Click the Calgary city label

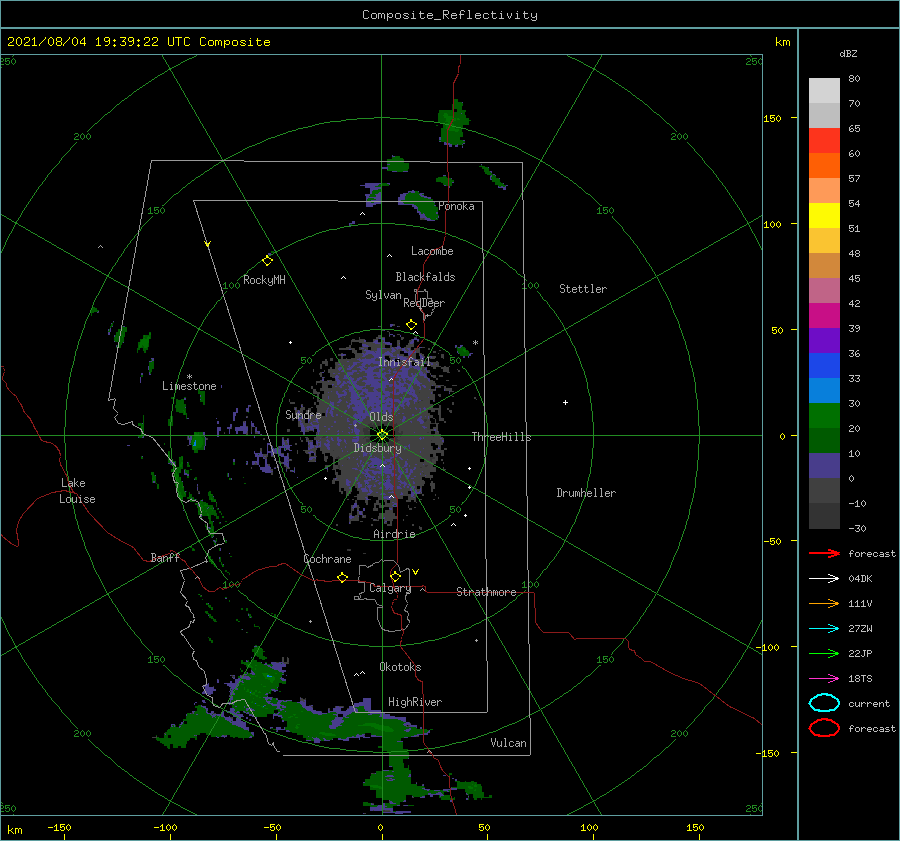pos(390,588)
